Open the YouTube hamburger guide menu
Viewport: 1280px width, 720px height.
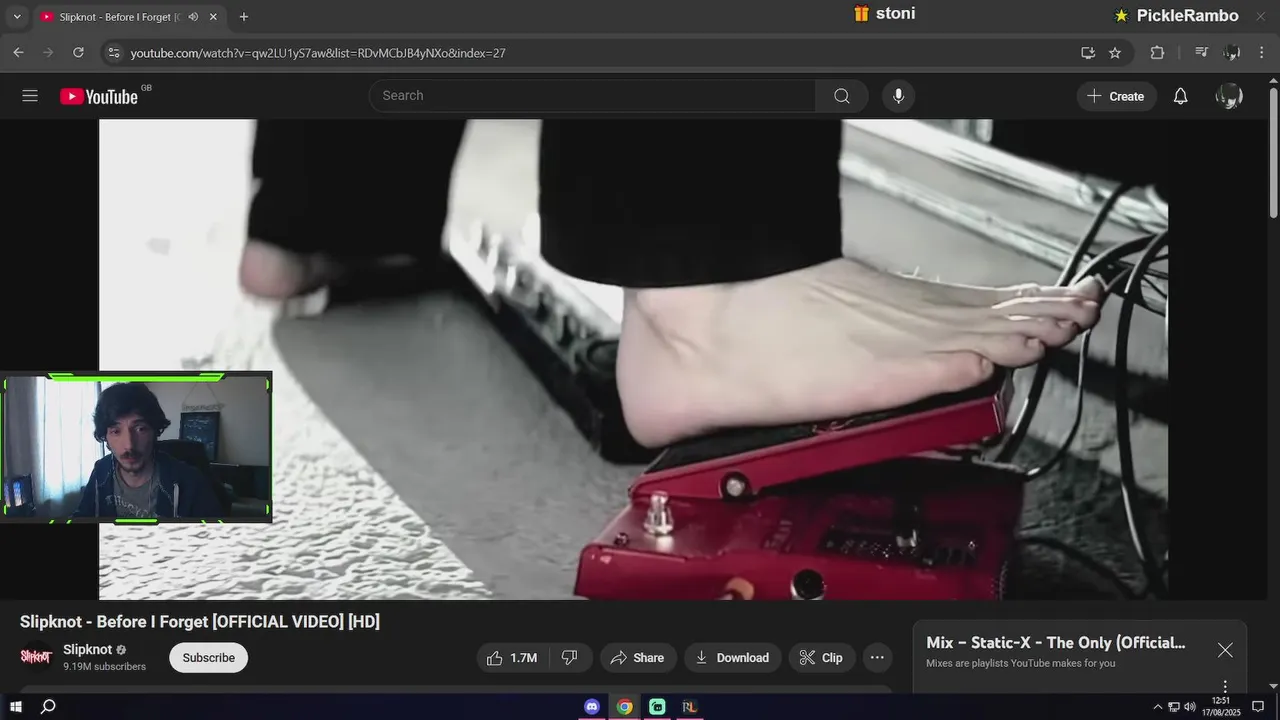pyautogui.click(x=30, y=96)
